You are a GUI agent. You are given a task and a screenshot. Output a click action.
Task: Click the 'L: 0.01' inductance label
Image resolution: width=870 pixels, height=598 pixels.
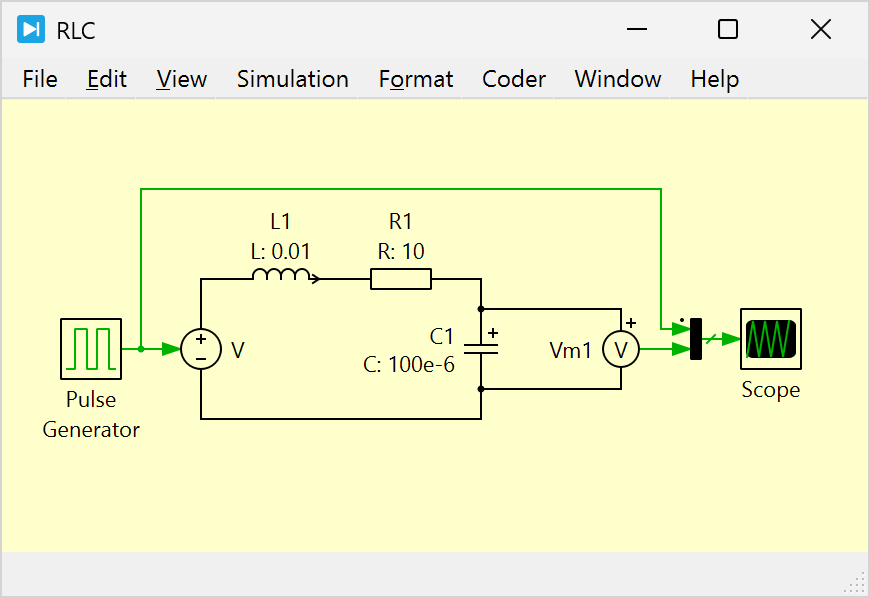pyautogui.click(x=281, y=252)
